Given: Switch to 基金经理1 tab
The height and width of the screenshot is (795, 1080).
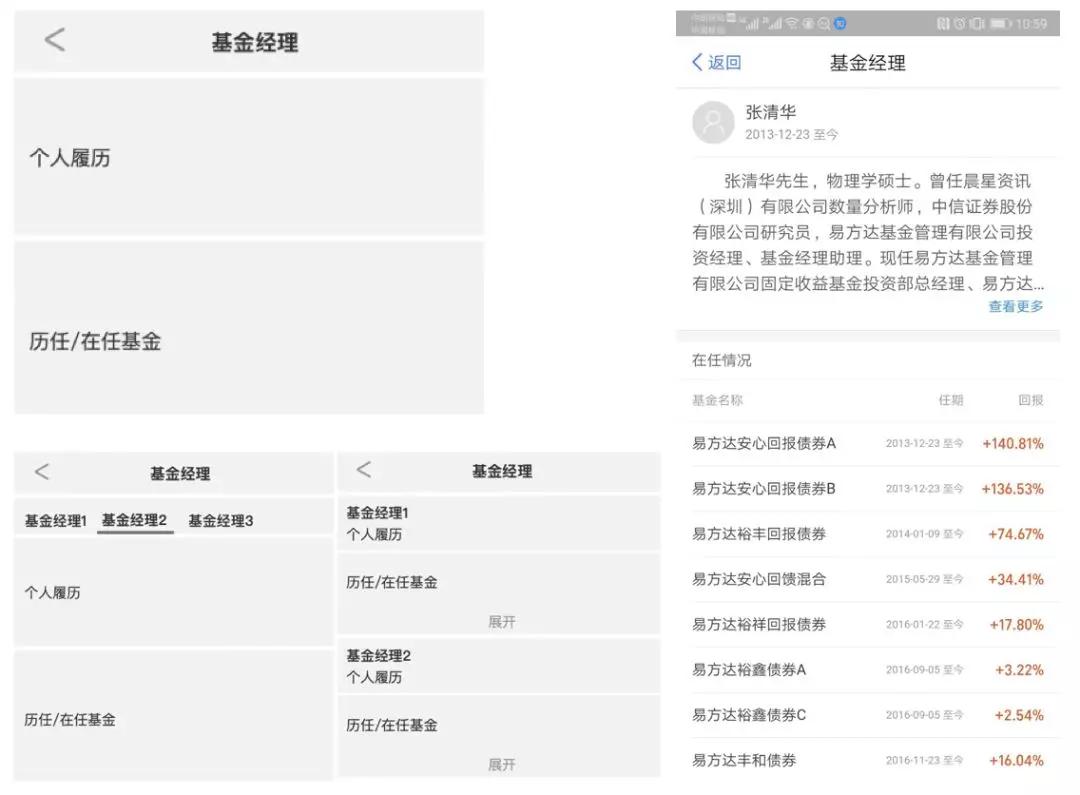Looking at the screenshot, I should pyautogui.click(x=56, y=521).
